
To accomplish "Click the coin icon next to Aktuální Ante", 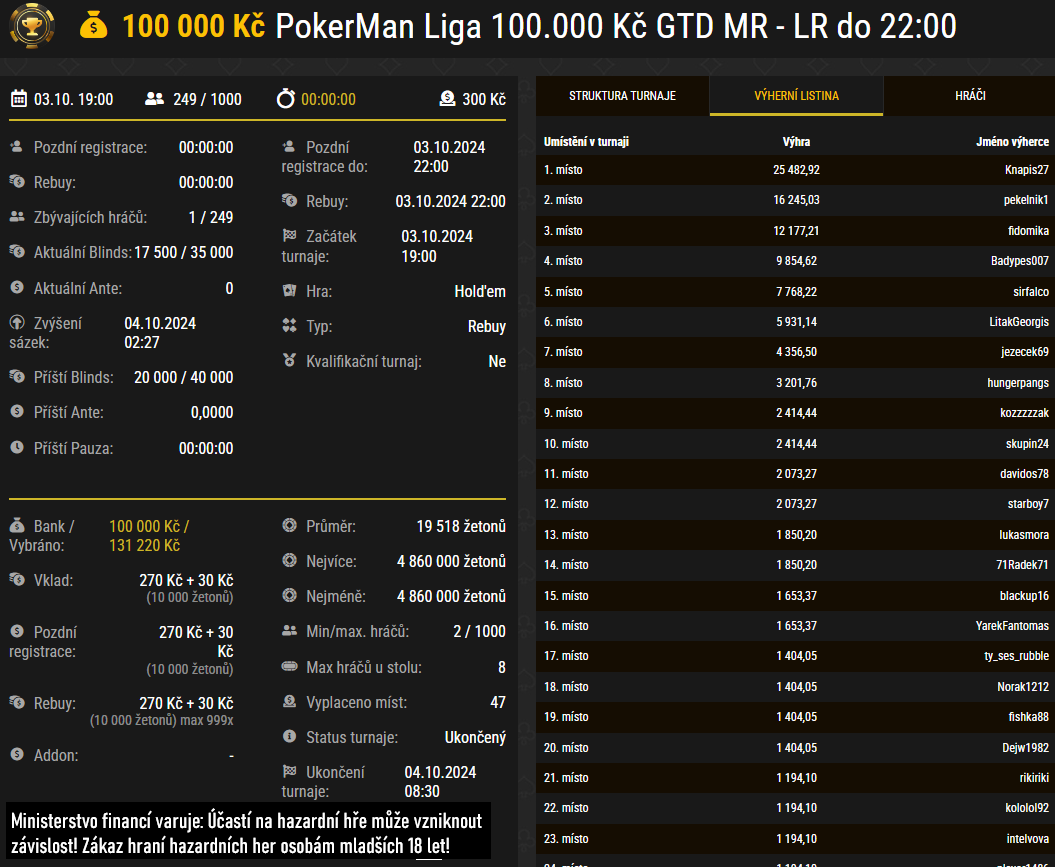I will point(17,287).
